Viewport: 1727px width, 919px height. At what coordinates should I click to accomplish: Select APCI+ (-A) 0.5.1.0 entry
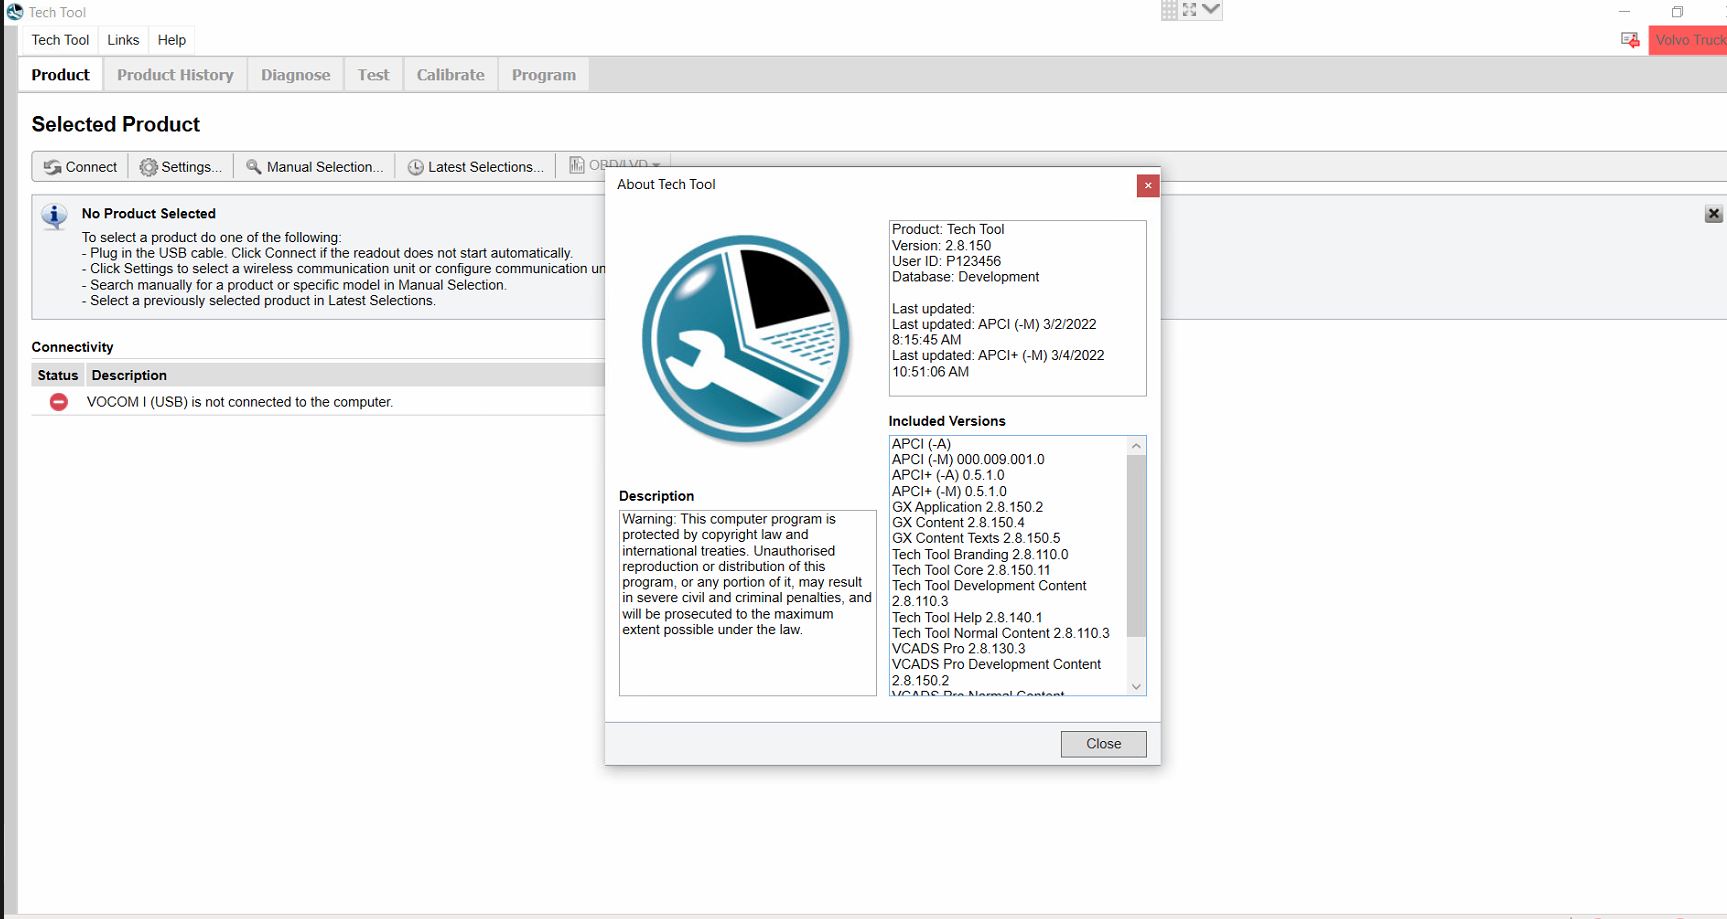tap(948, 476)
